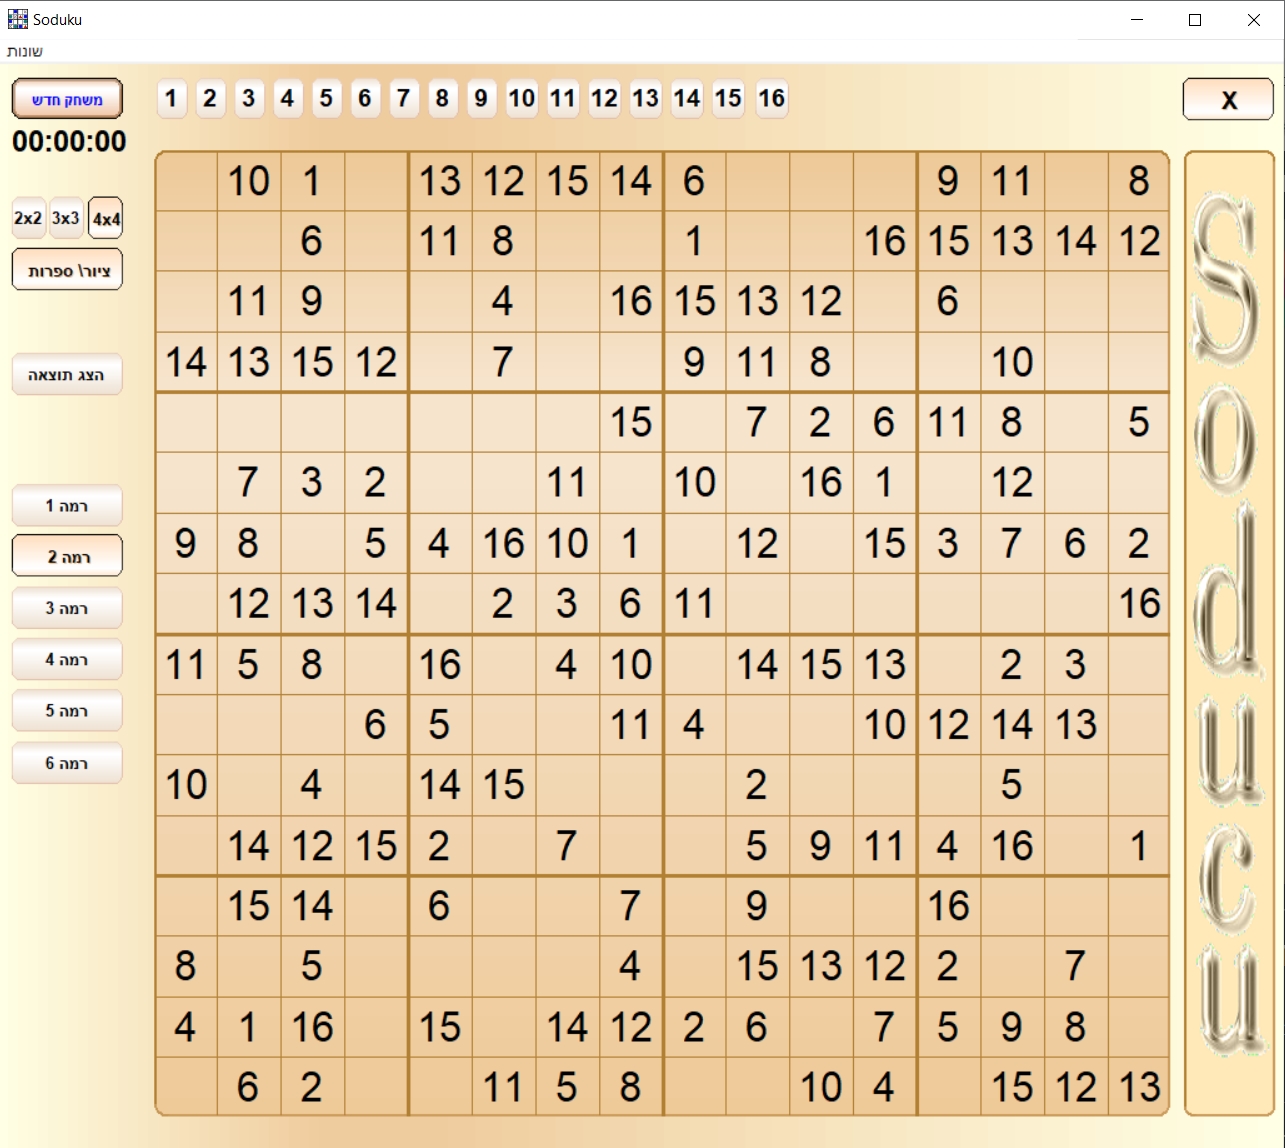Choose number 12 from the digit palette
This screenshot has width=1285, height=1148.
click(605, 99)
